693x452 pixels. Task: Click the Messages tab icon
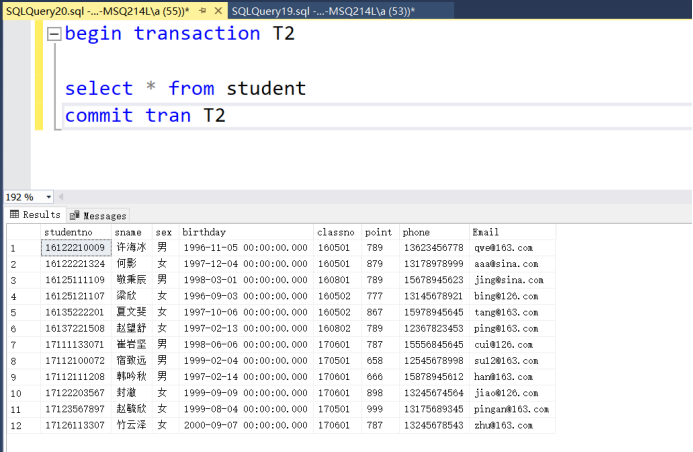[75, 215]
